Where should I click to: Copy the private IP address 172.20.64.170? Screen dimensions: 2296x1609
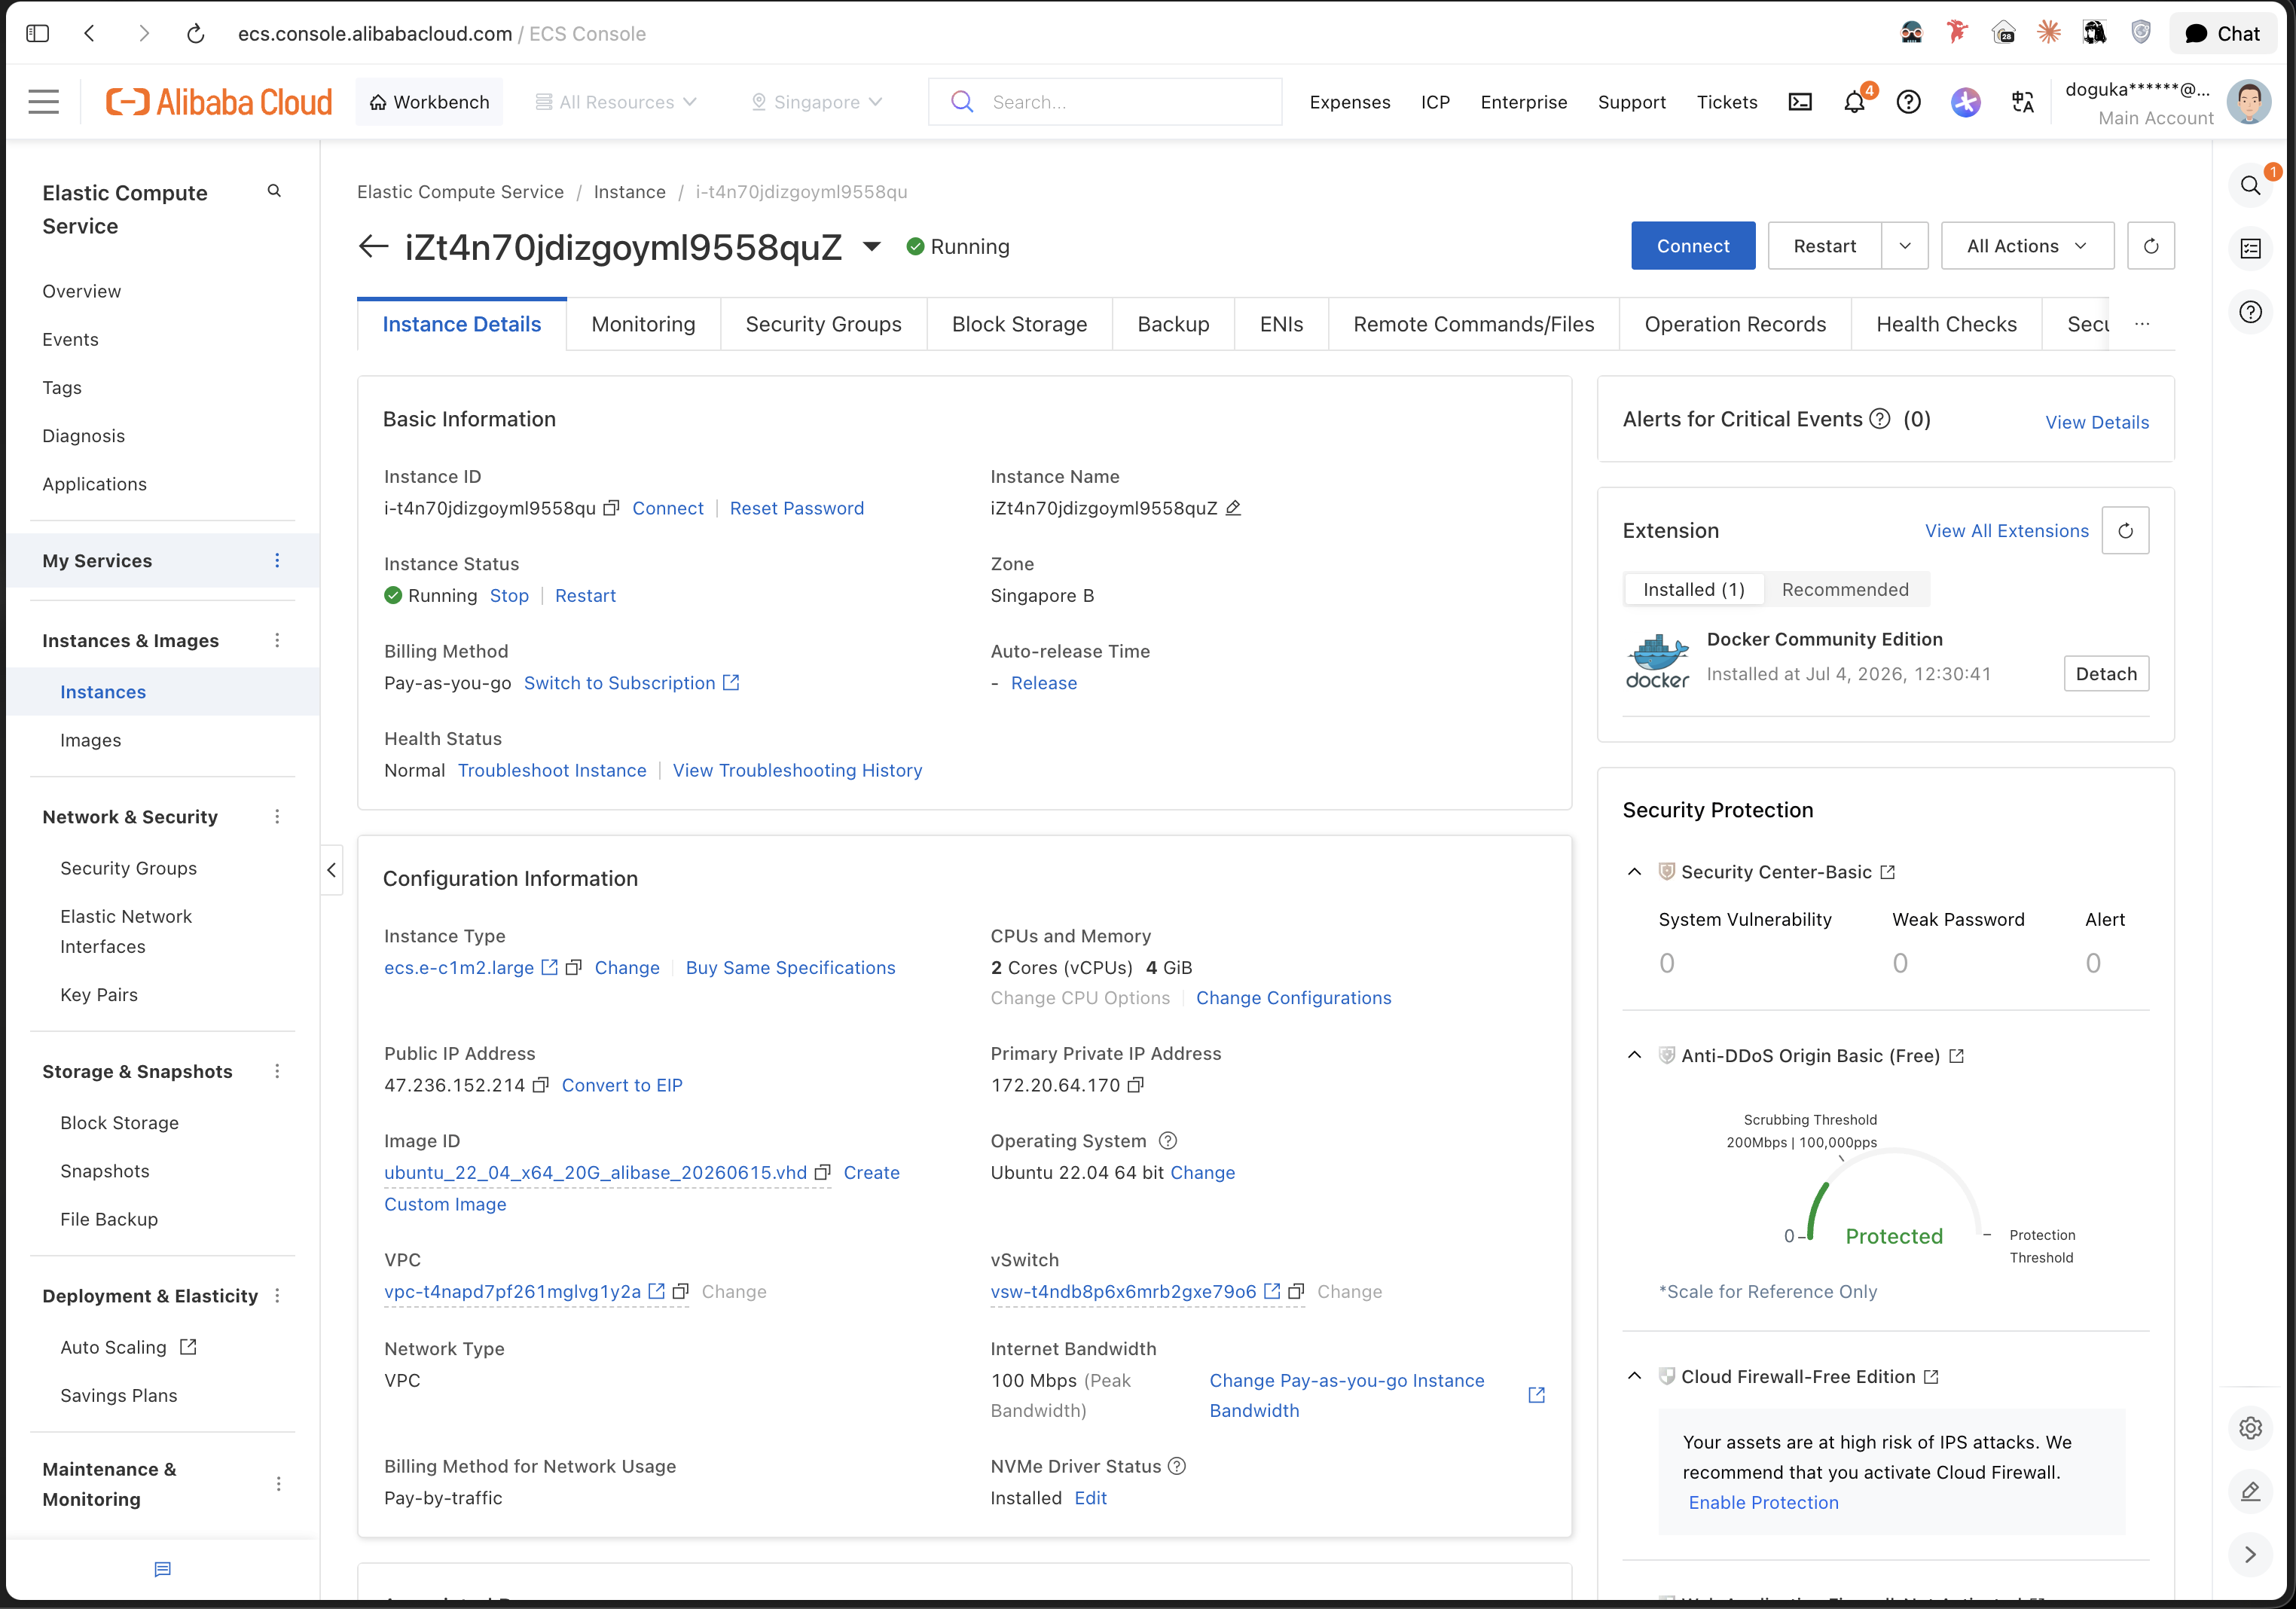1136,1085
